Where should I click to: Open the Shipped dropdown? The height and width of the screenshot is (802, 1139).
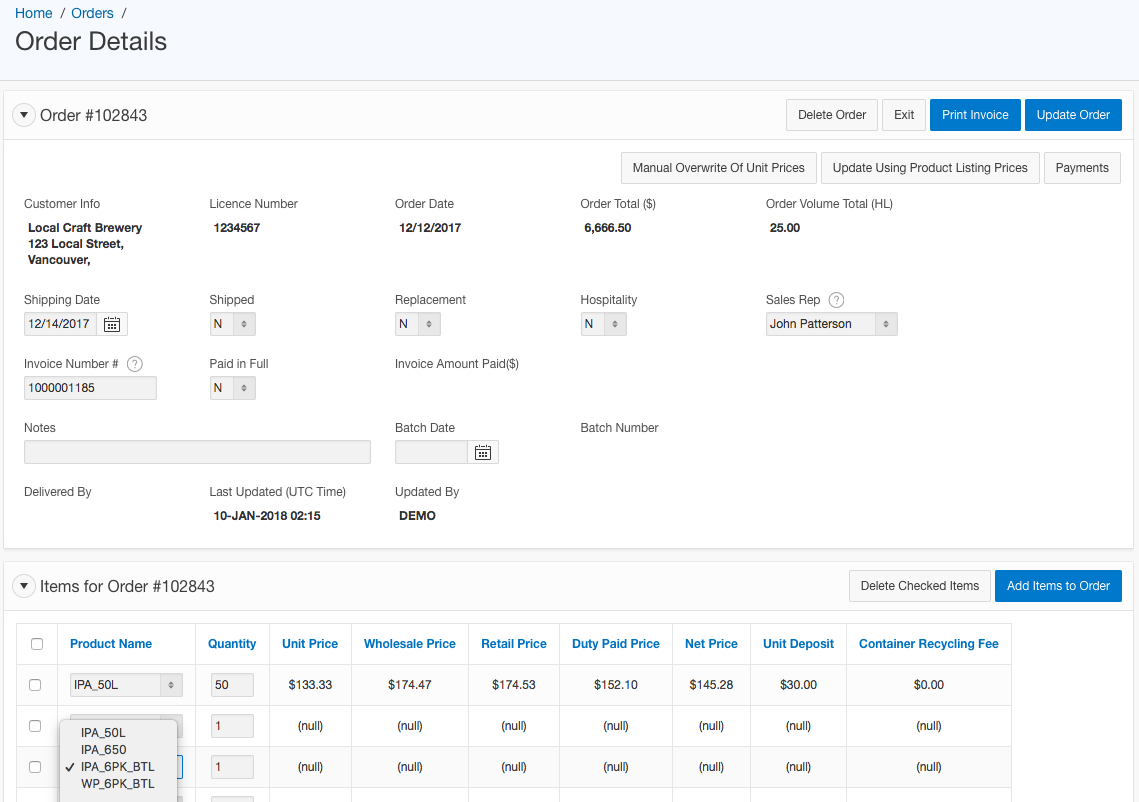click(232, 324)
